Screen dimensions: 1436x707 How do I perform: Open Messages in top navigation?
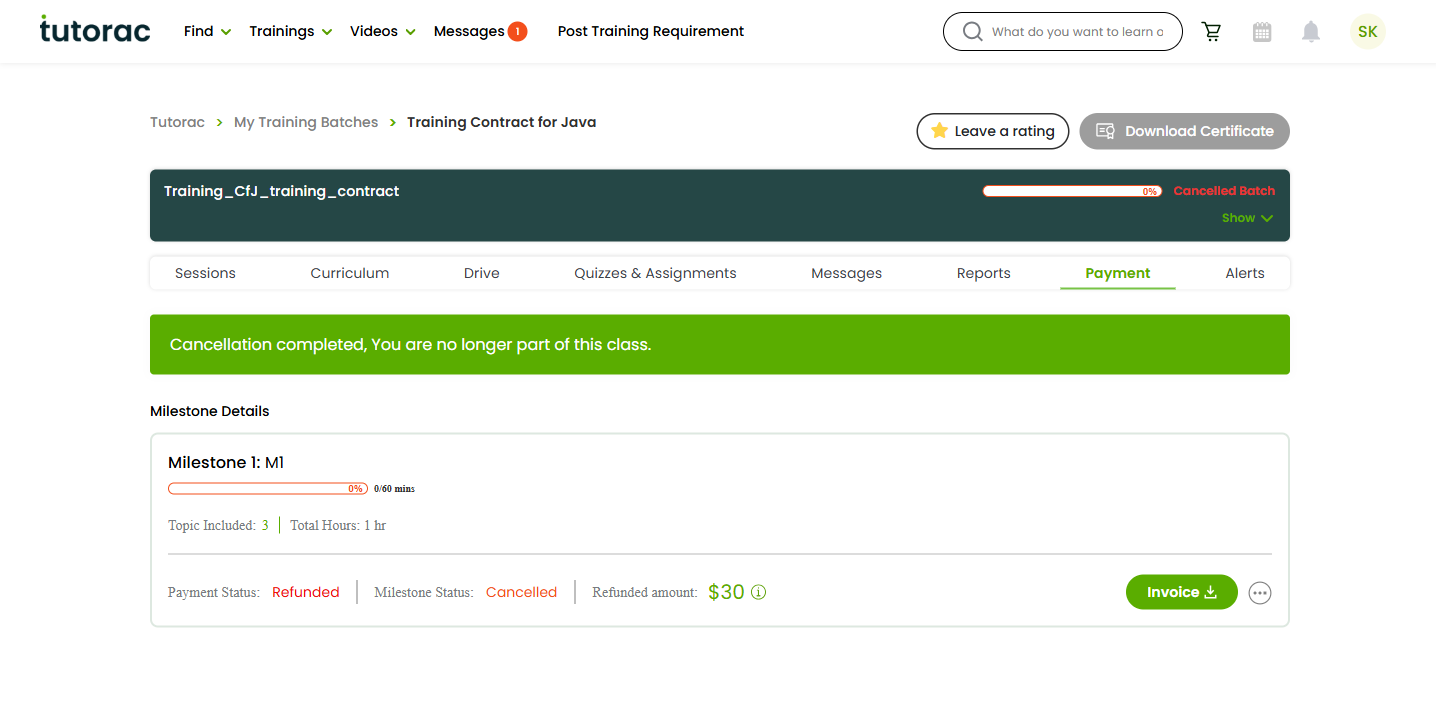pos(469,32)
